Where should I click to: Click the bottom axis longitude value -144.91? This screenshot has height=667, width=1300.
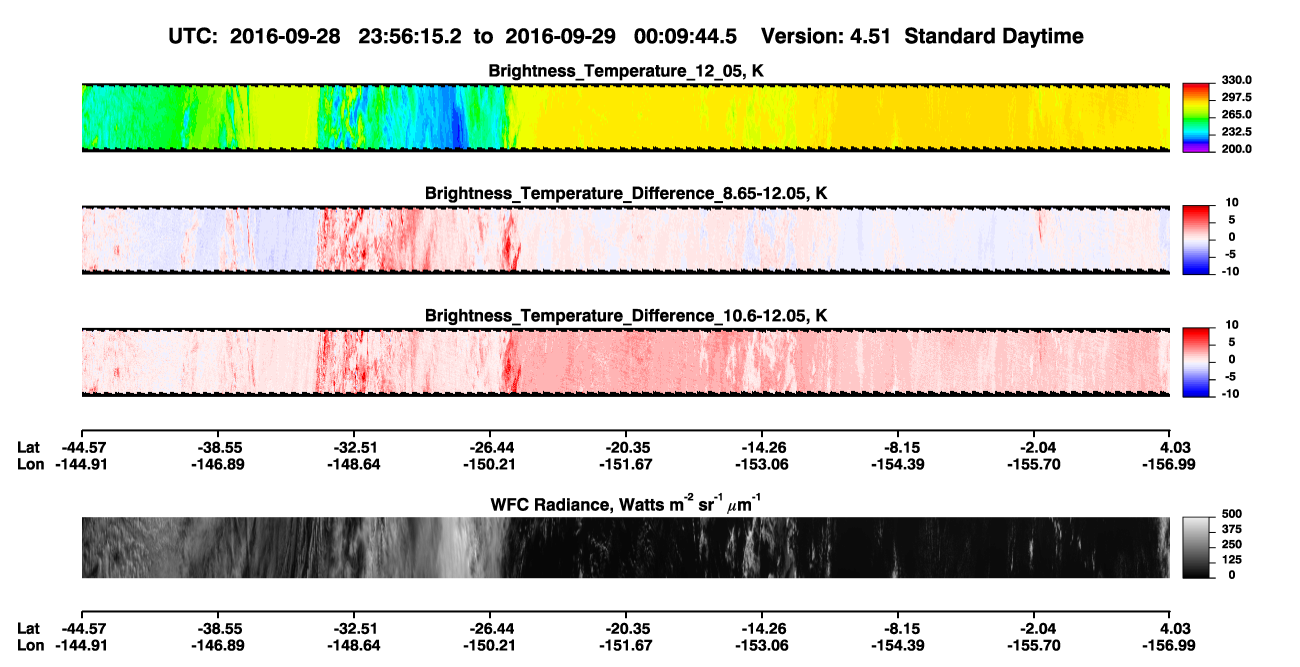click(x=81, y=645)
